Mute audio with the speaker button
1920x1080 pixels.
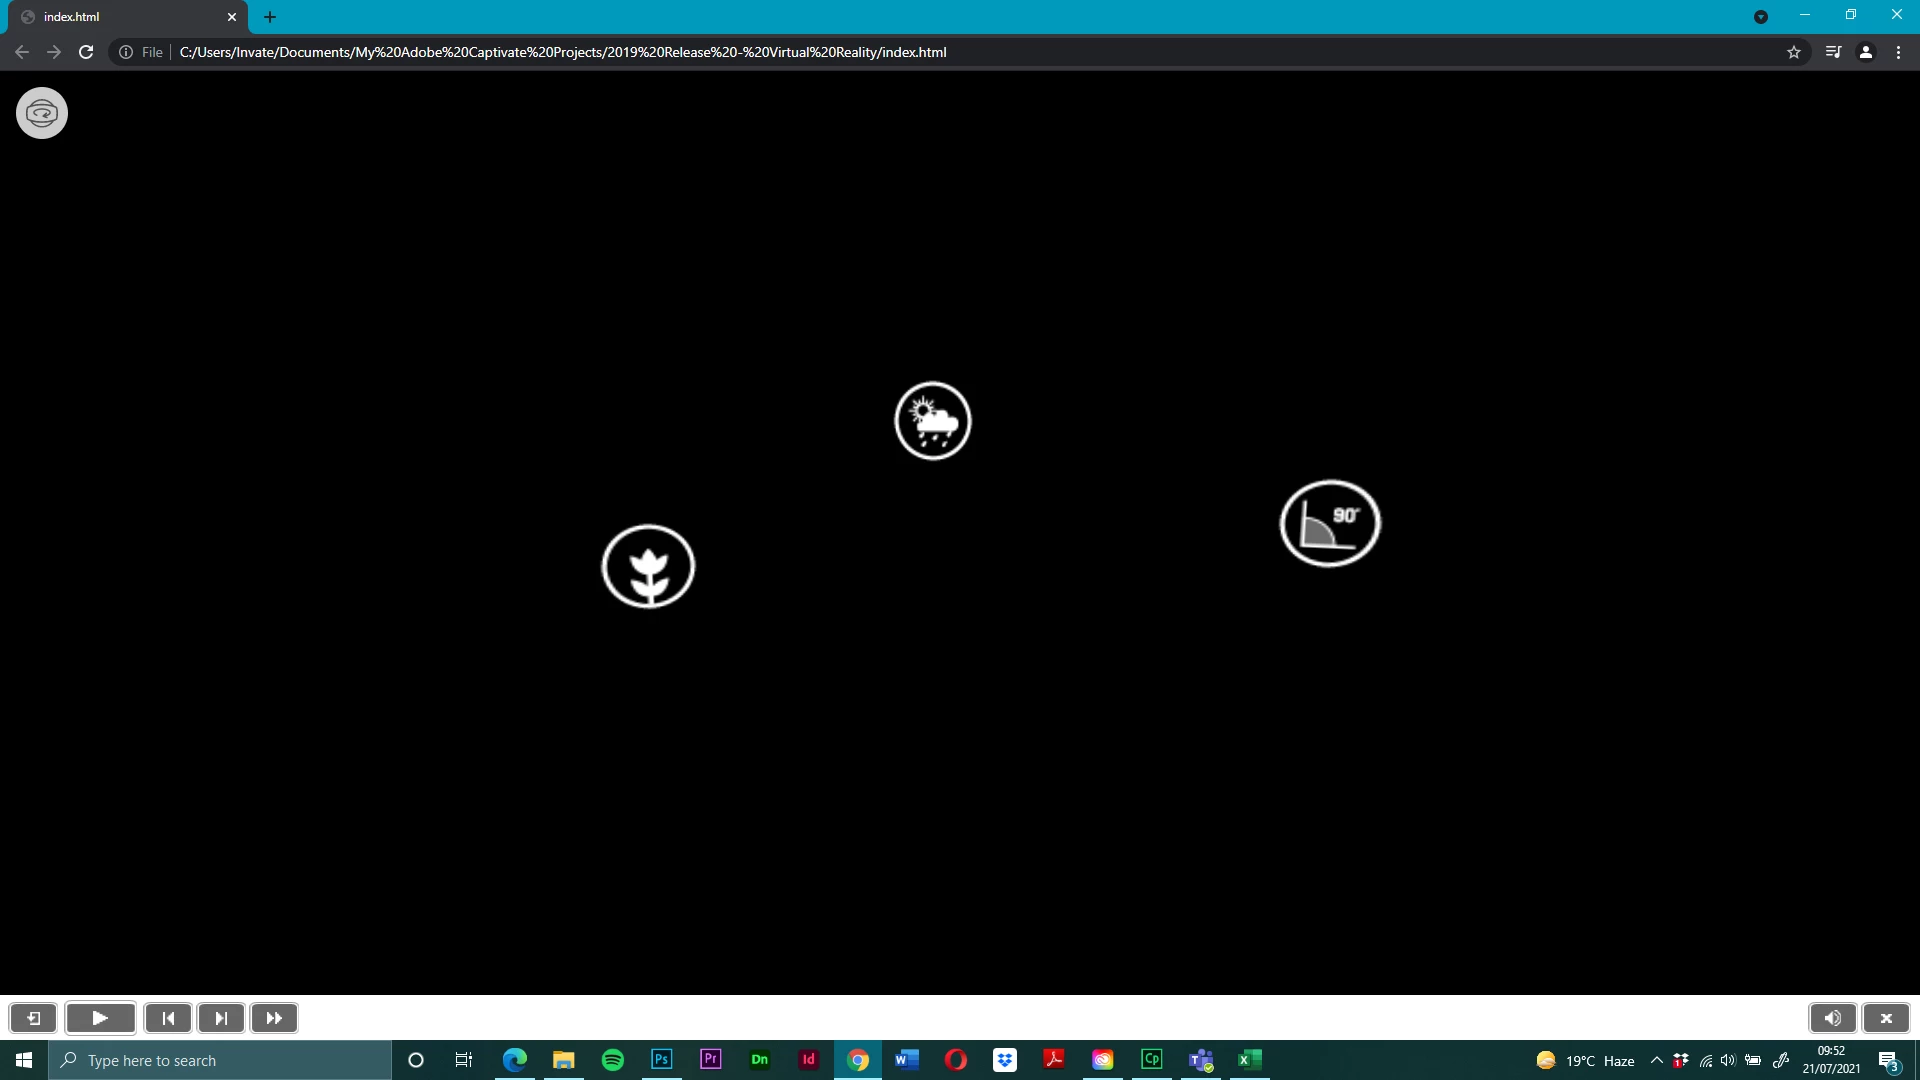pyautogui.click(x=1832, y=1018)
